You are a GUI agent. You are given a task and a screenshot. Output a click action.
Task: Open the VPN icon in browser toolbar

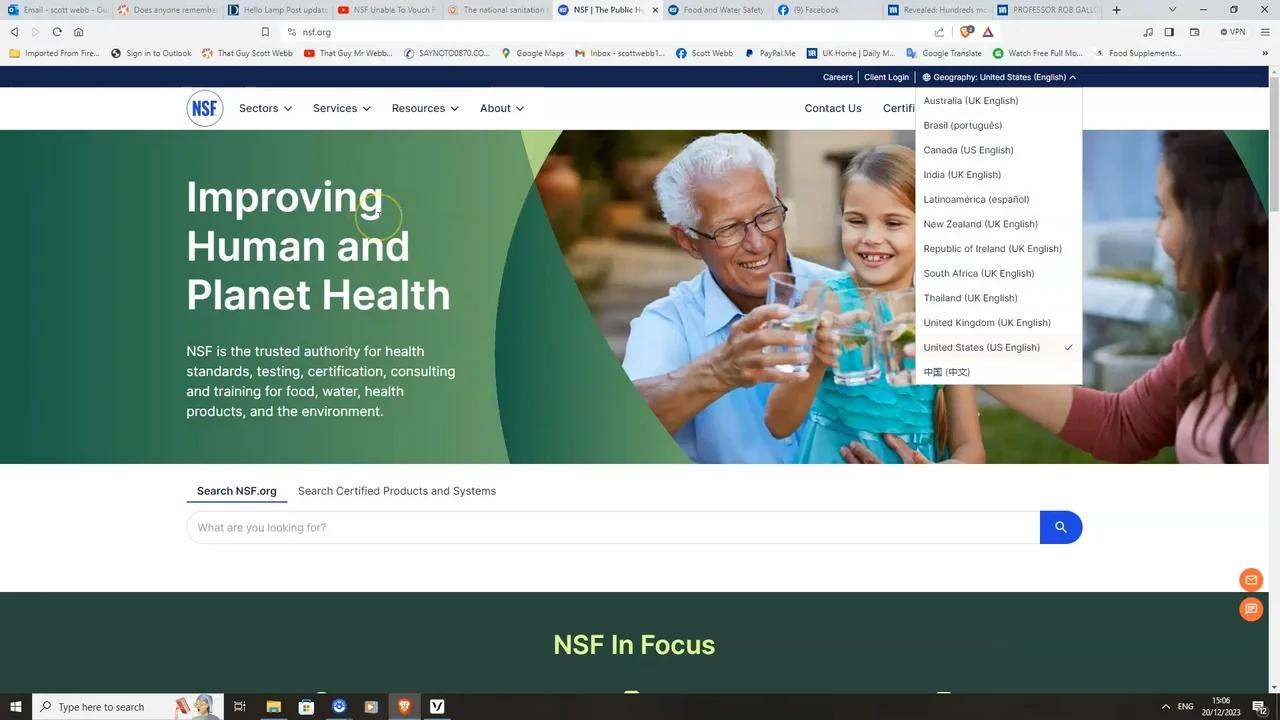tap(1234, 31)
